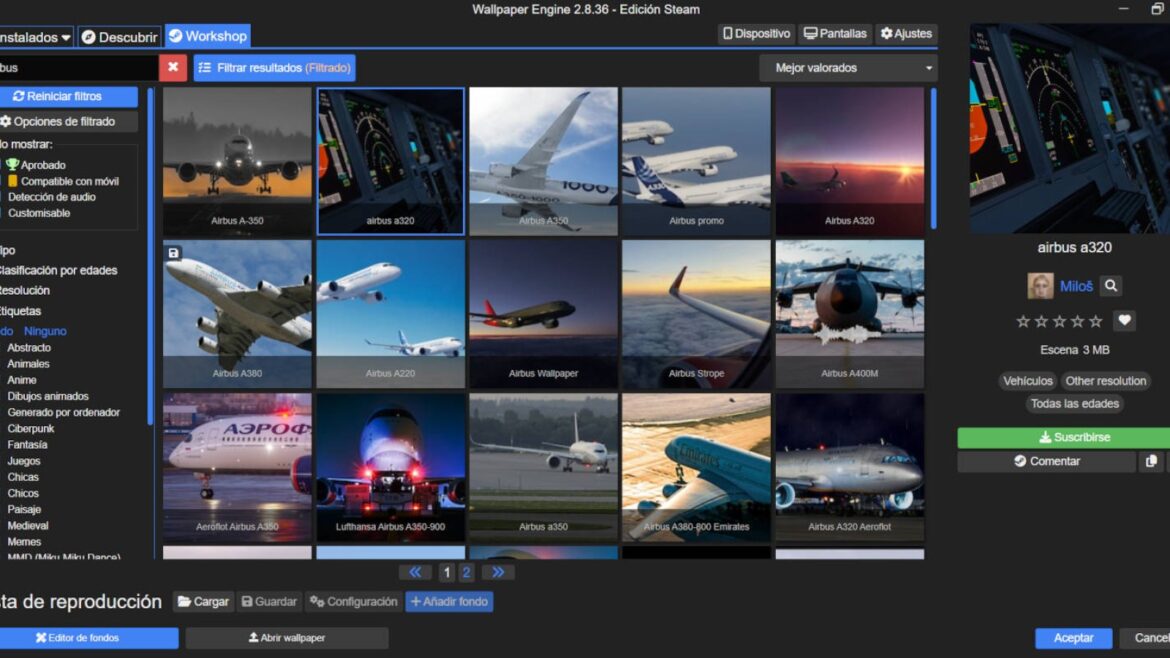
Task: Toggle Detección de audio filter
Action: (51, 197)
